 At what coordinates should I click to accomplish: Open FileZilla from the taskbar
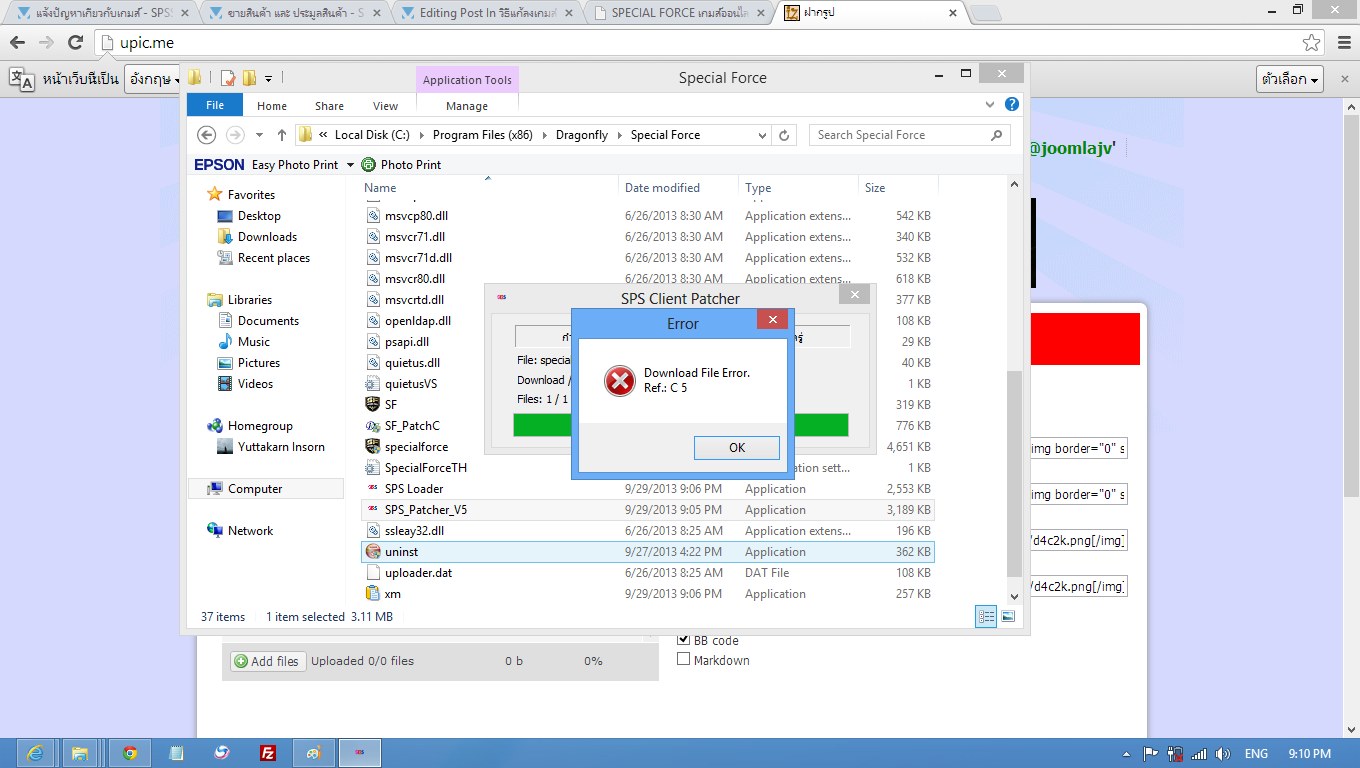click(267, 753)
